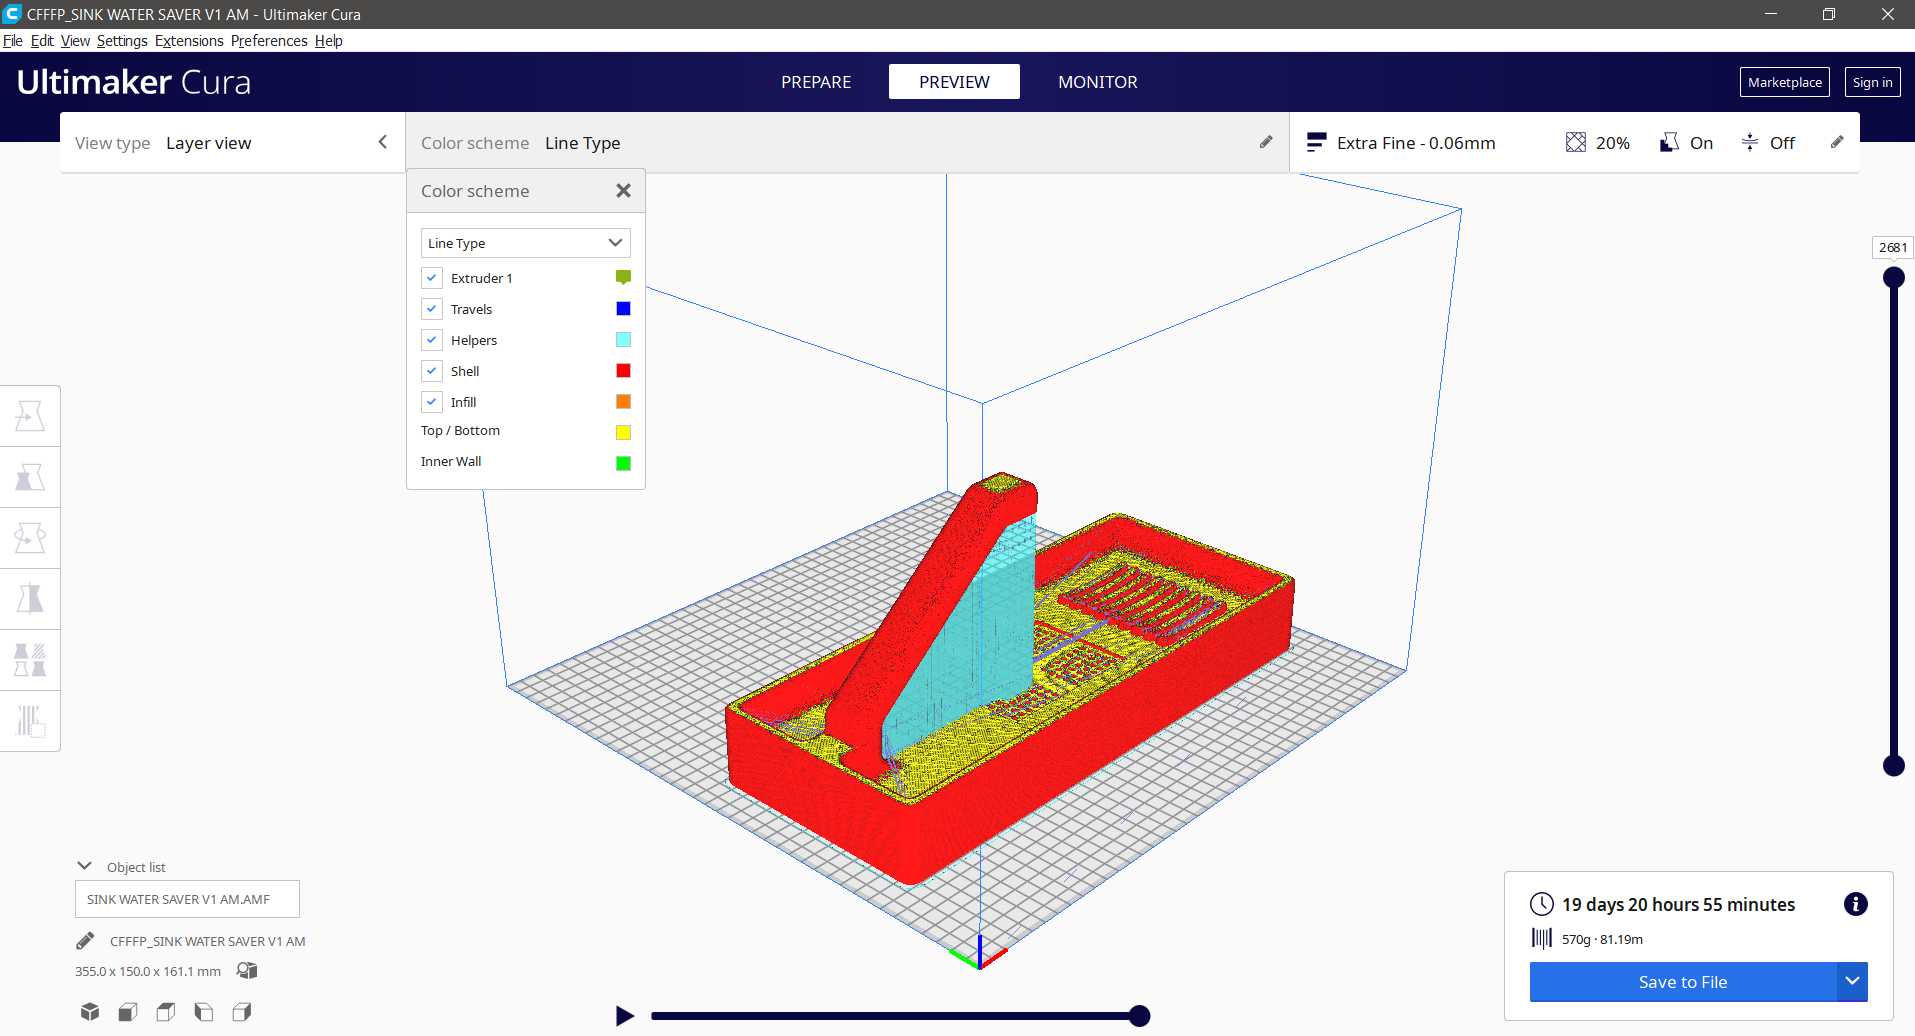
Task: Click the Sign in button
Action: (x=1872, y=82)
